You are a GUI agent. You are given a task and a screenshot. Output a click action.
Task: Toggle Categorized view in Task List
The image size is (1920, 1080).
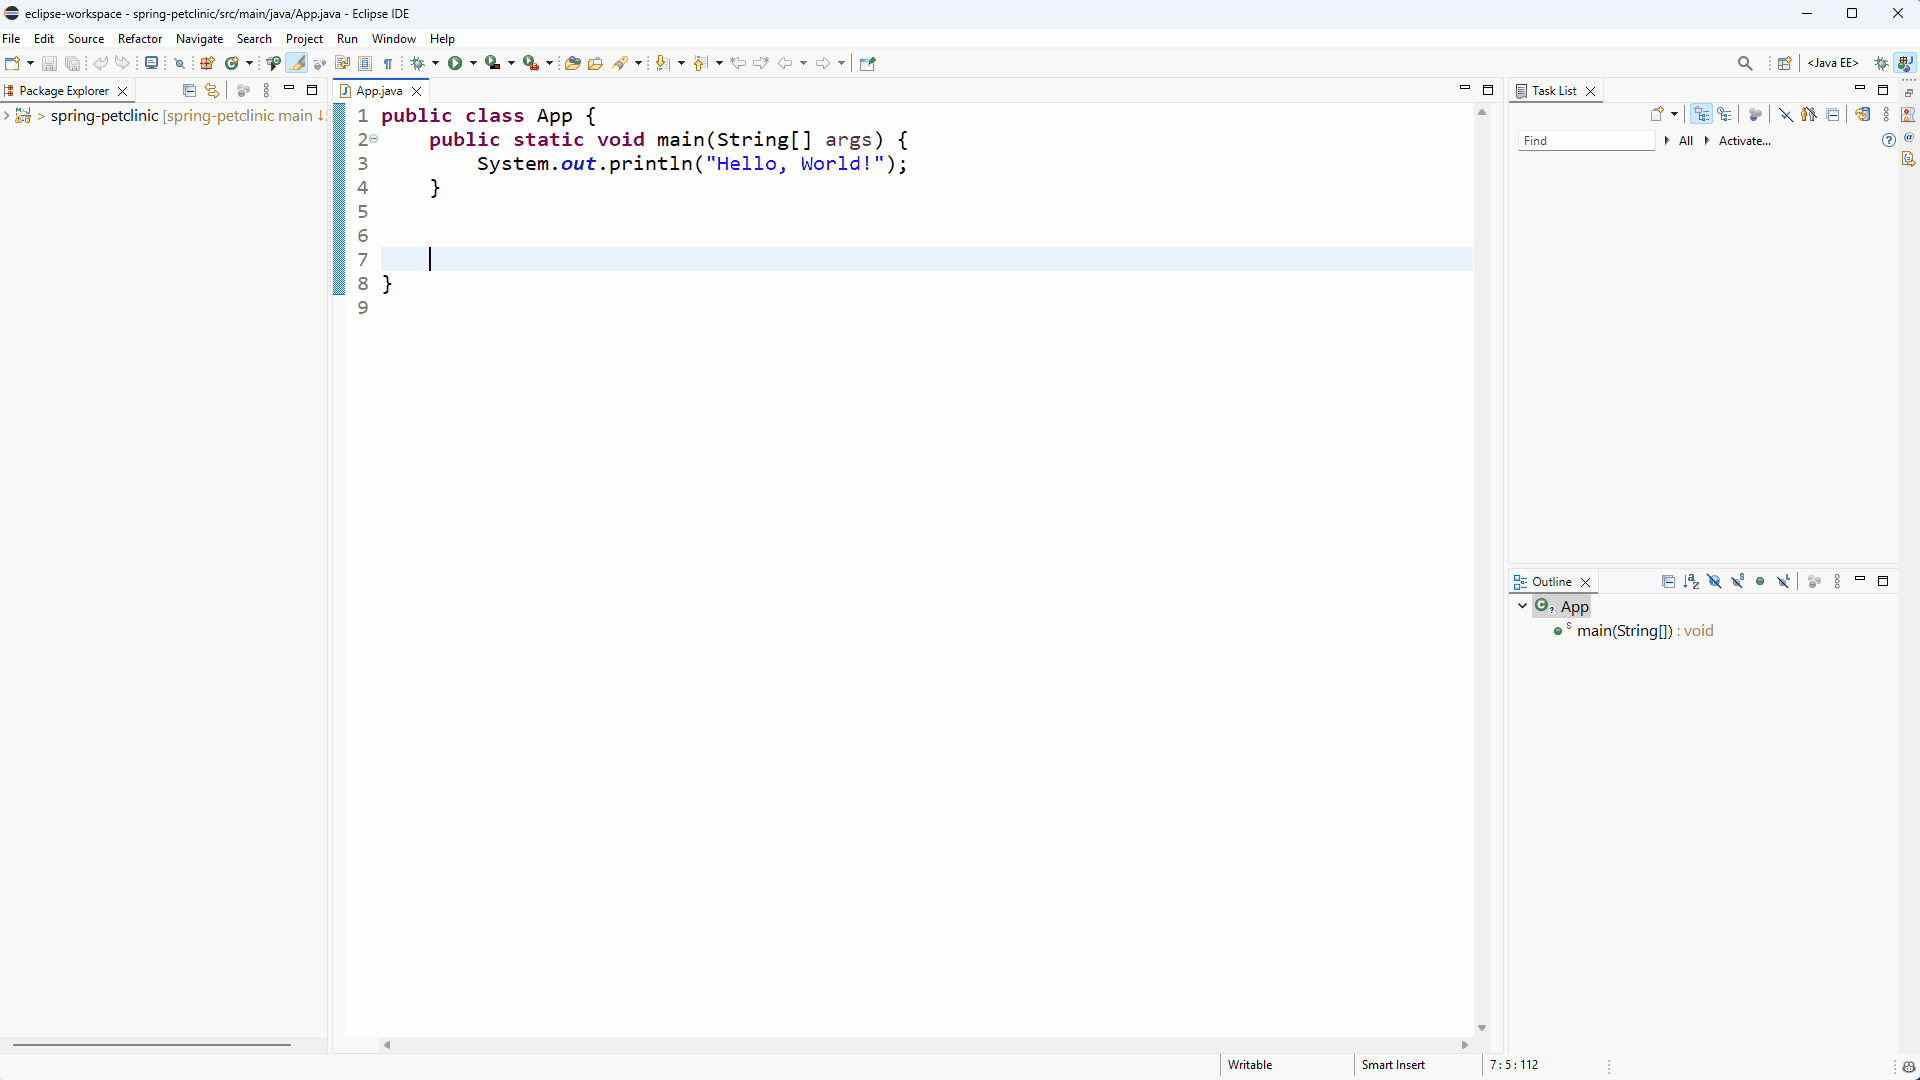click(1701, 114)
